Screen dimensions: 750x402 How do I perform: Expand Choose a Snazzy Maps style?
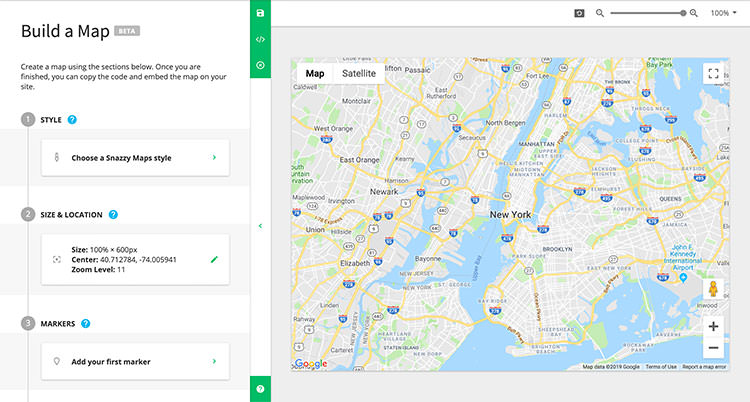coord(135,157)
